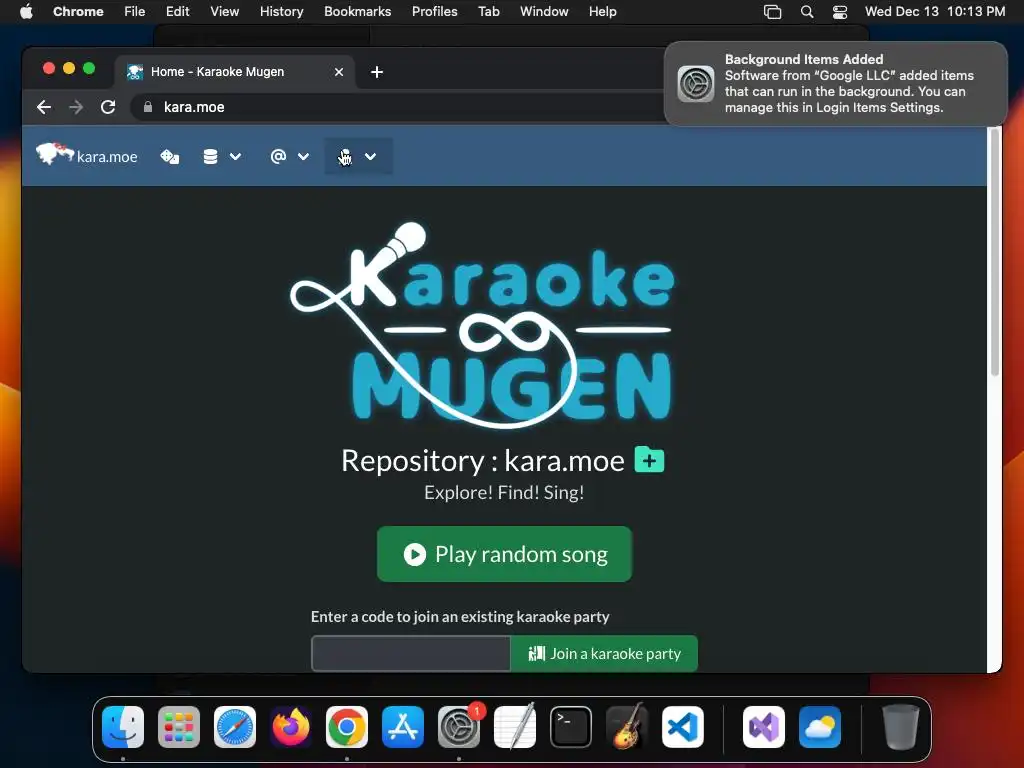Select the Home - Karaoke Mugen tab

pyautogui.click(x=234, y=72)
